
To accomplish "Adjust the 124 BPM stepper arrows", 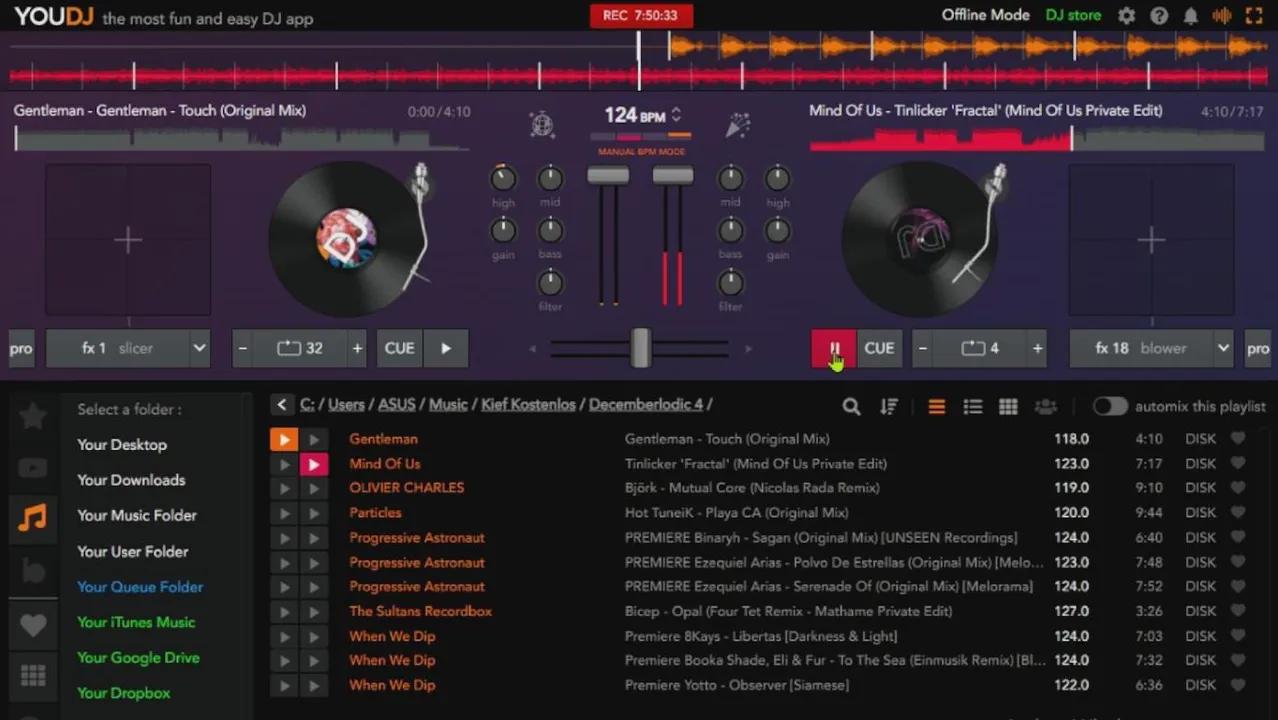I will click(677, 115).
